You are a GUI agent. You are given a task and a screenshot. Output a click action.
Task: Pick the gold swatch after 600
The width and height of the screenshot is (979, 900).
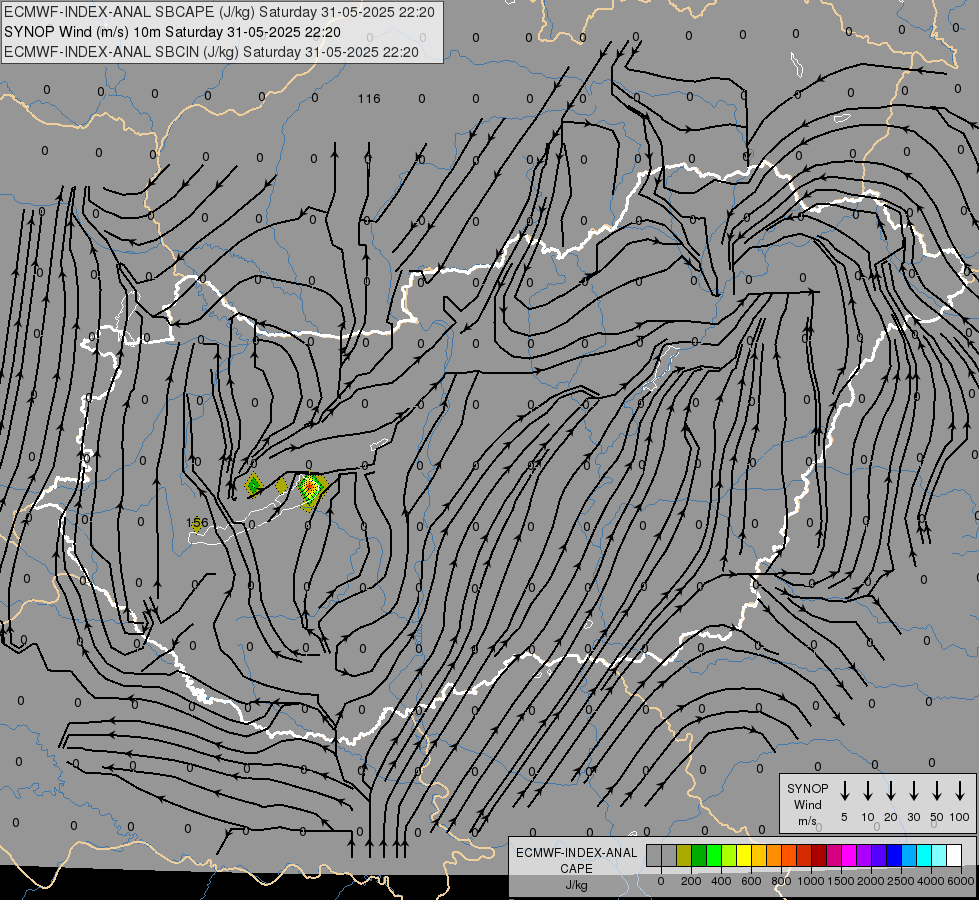pos(759,855)
